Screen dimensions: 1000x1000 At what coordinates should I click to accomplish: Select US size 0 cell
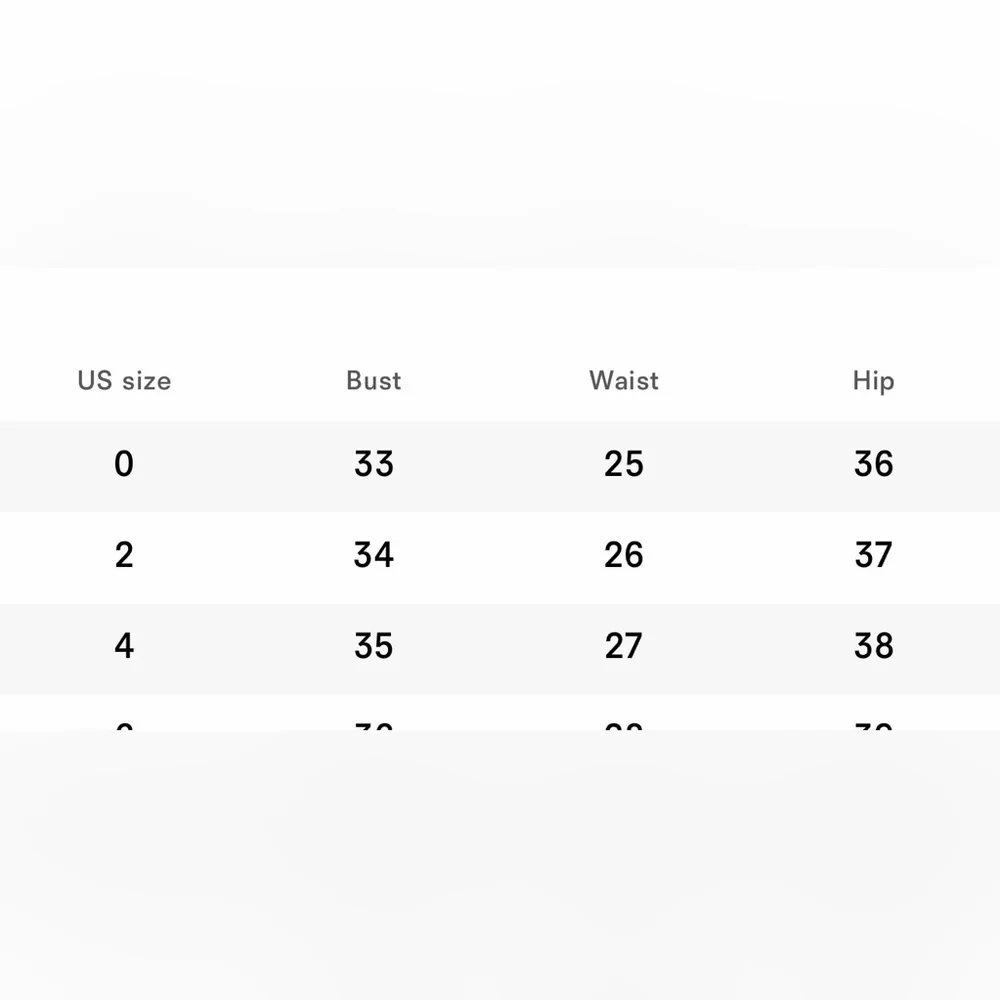124,464
